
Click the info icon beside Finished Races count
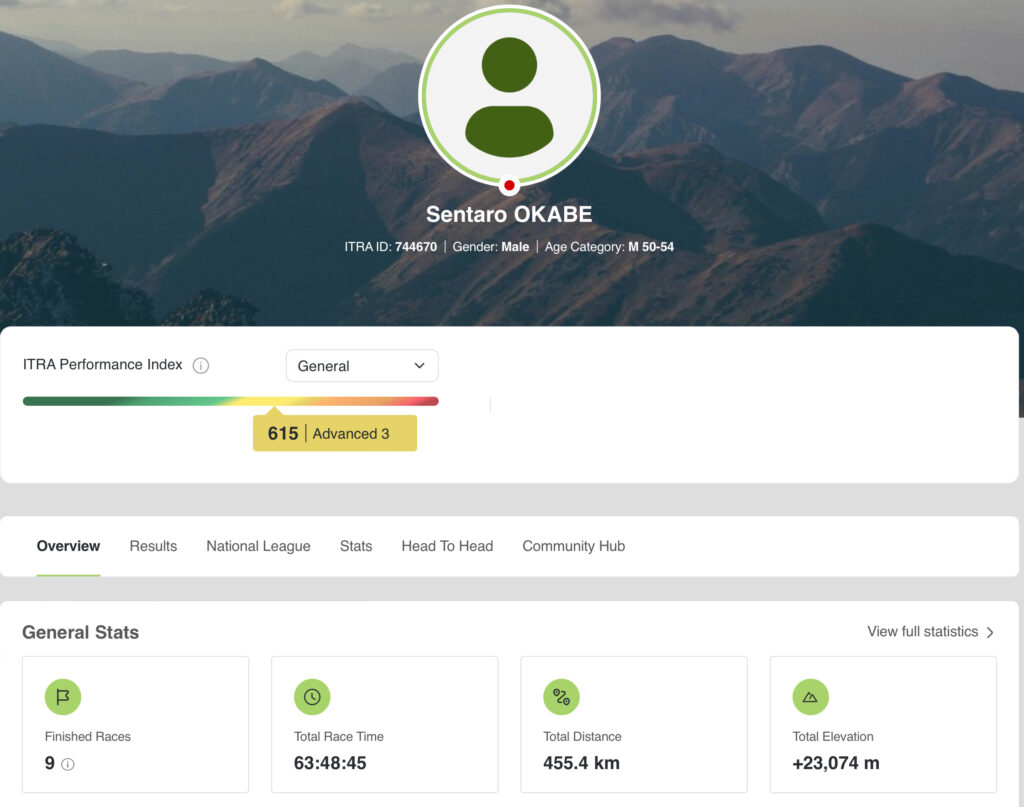tap(68, 765)
